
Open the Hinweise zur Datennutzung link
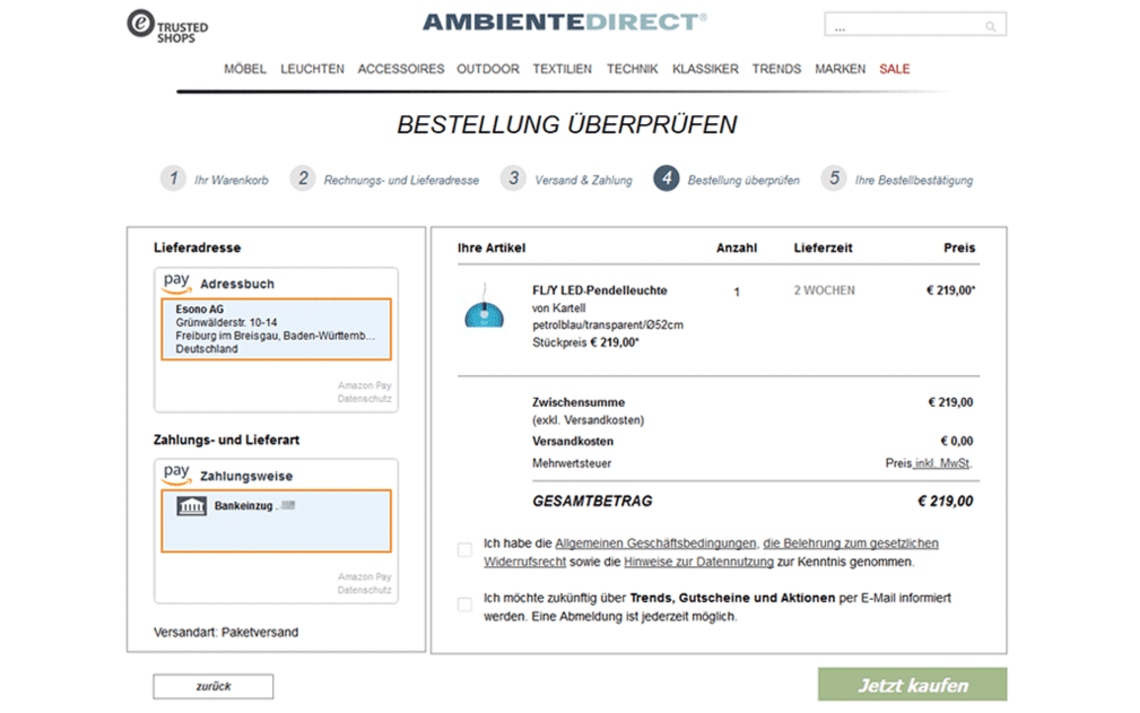tap(699, 562)
